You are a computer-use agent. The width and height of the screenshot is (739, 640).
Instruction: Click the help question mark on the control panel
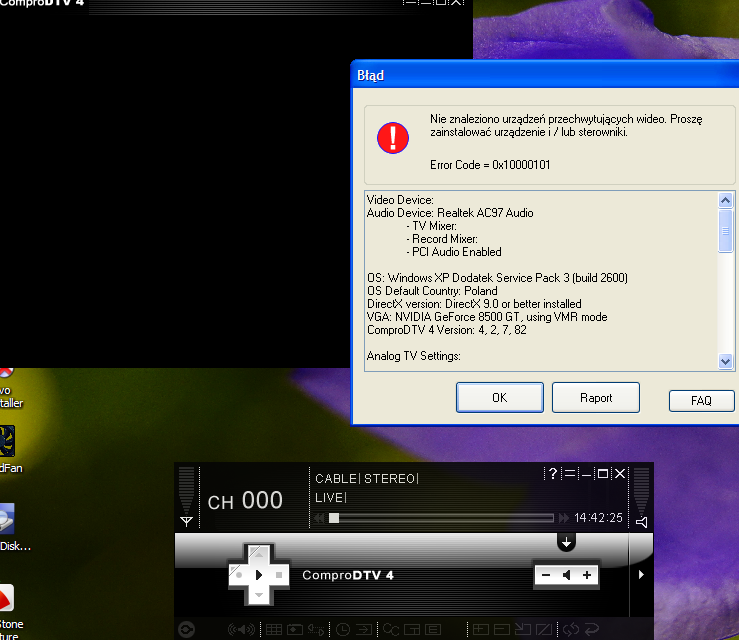point(553,473)
